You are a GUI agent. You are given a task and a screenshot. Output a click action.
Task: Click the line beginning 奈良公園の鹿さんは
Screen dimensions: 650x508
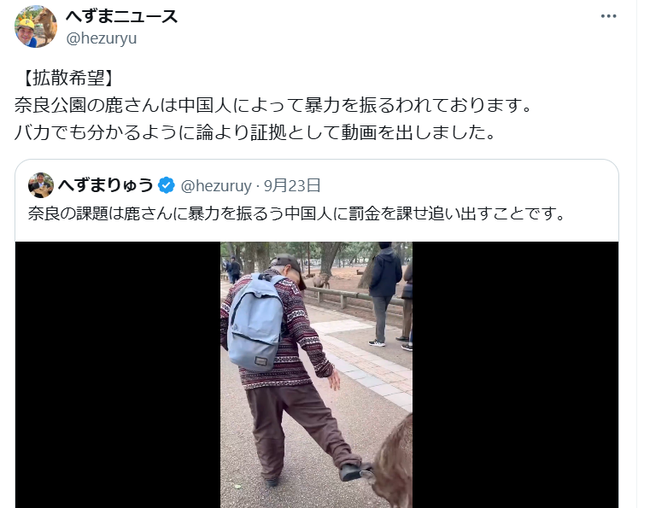[273, 105]
